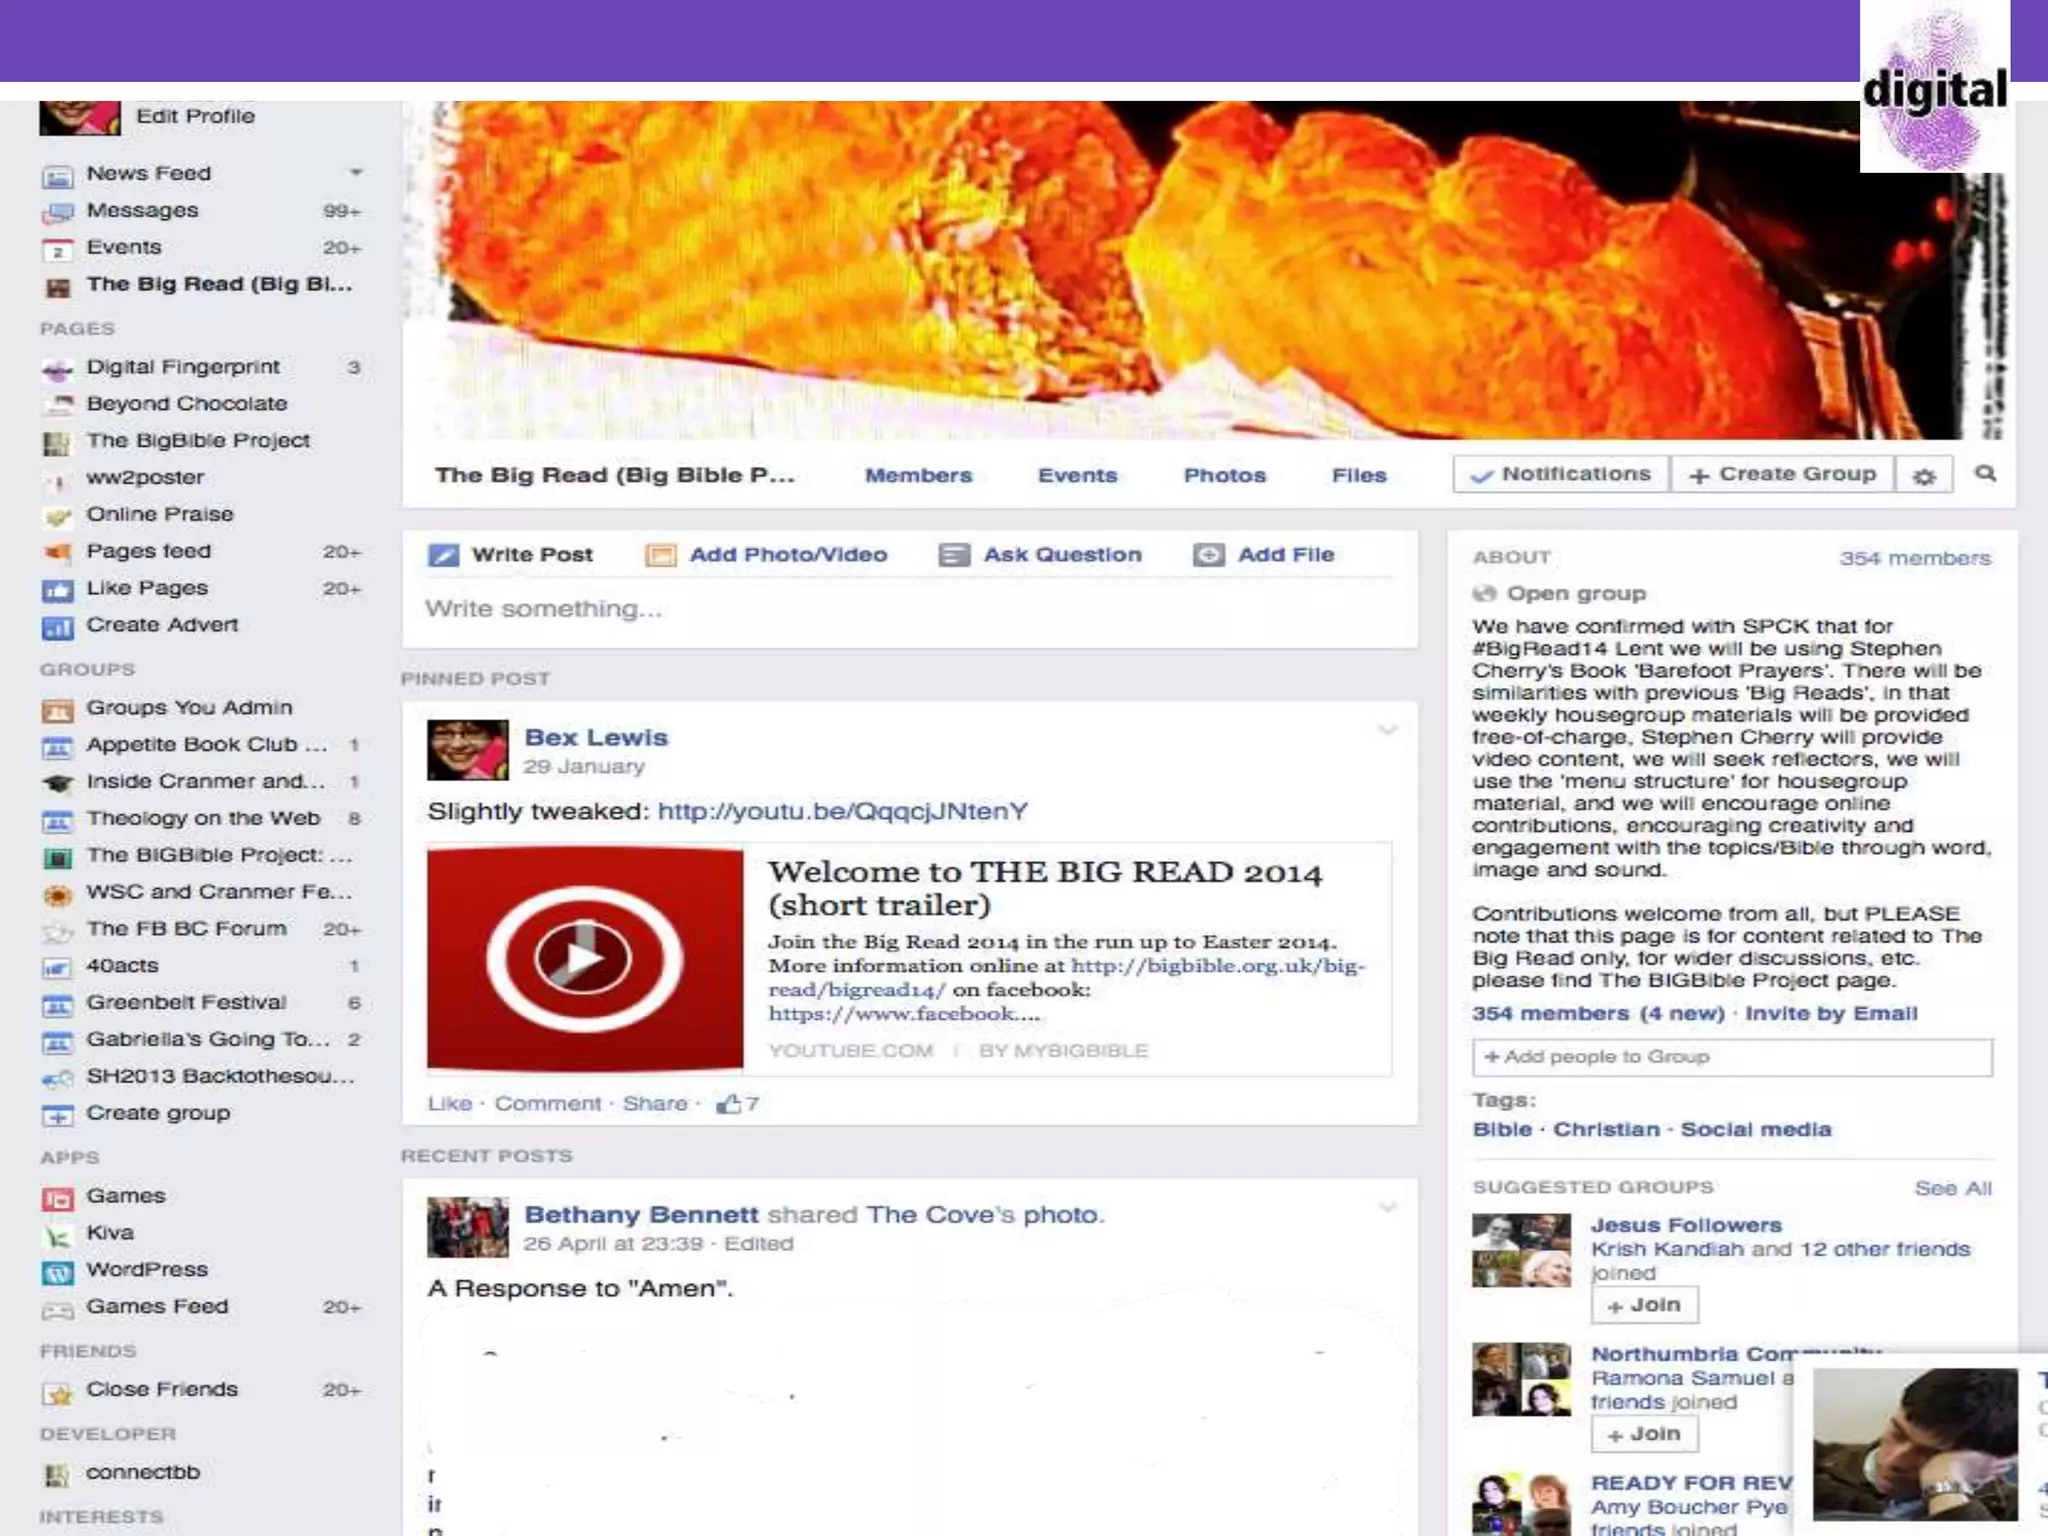Screen dimensions: 2048x1536
Task: Click the Add people to Group field
Action: point(1731,1057)
